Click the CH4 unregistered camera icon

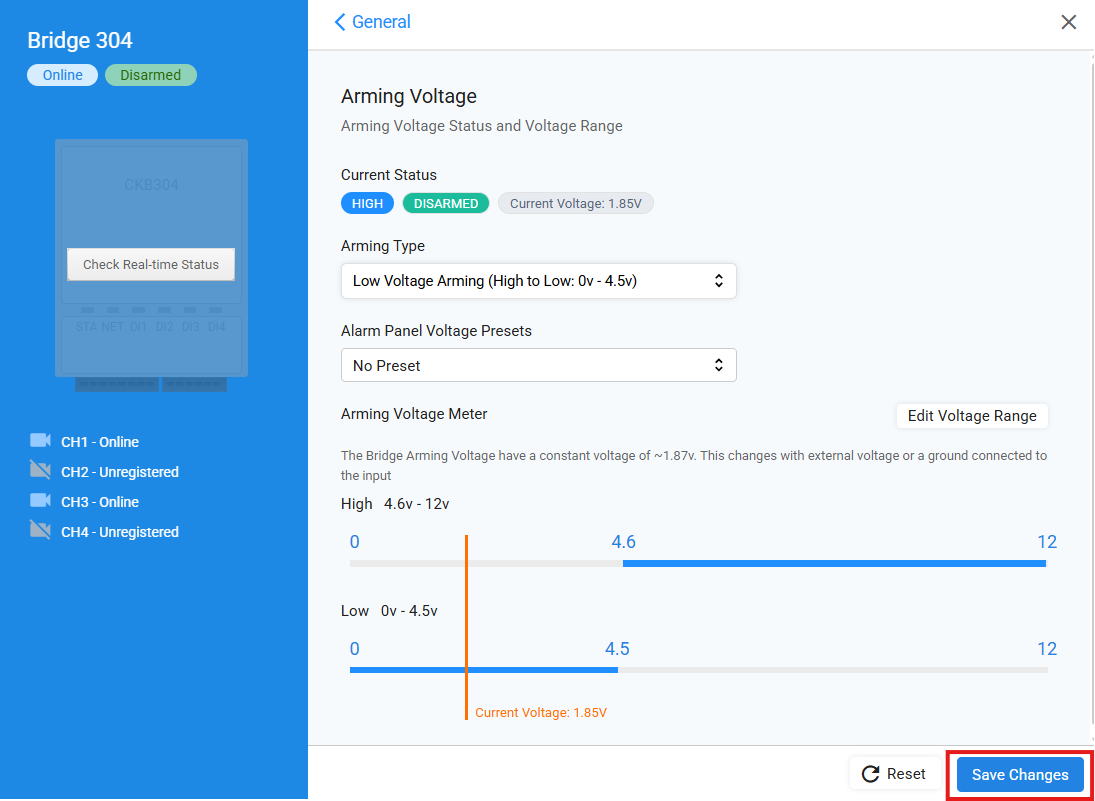pos(40,531)
